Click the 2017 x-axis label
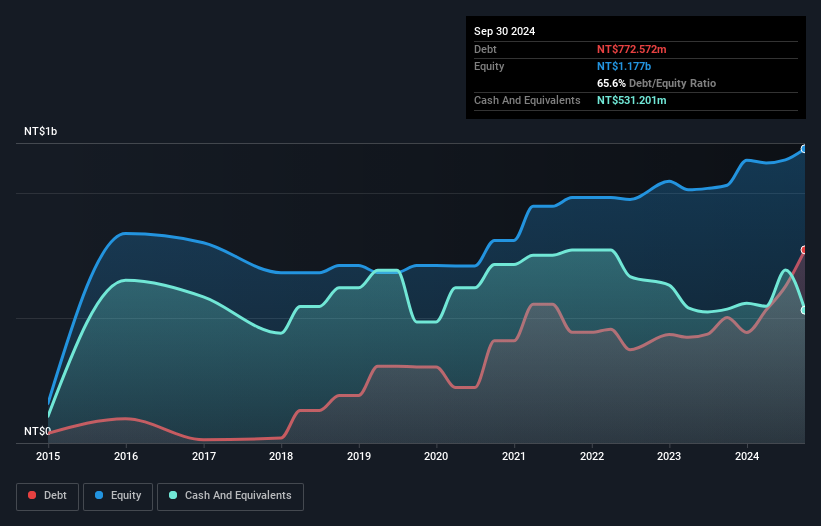 [204, 456]
